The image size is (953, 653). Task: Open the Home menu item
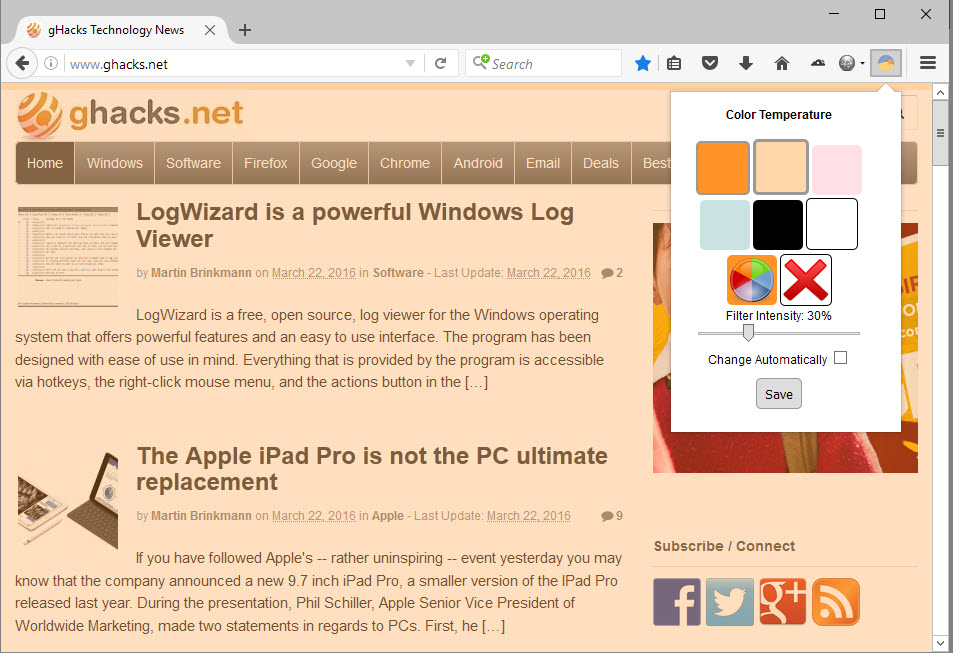click(45, 163)
